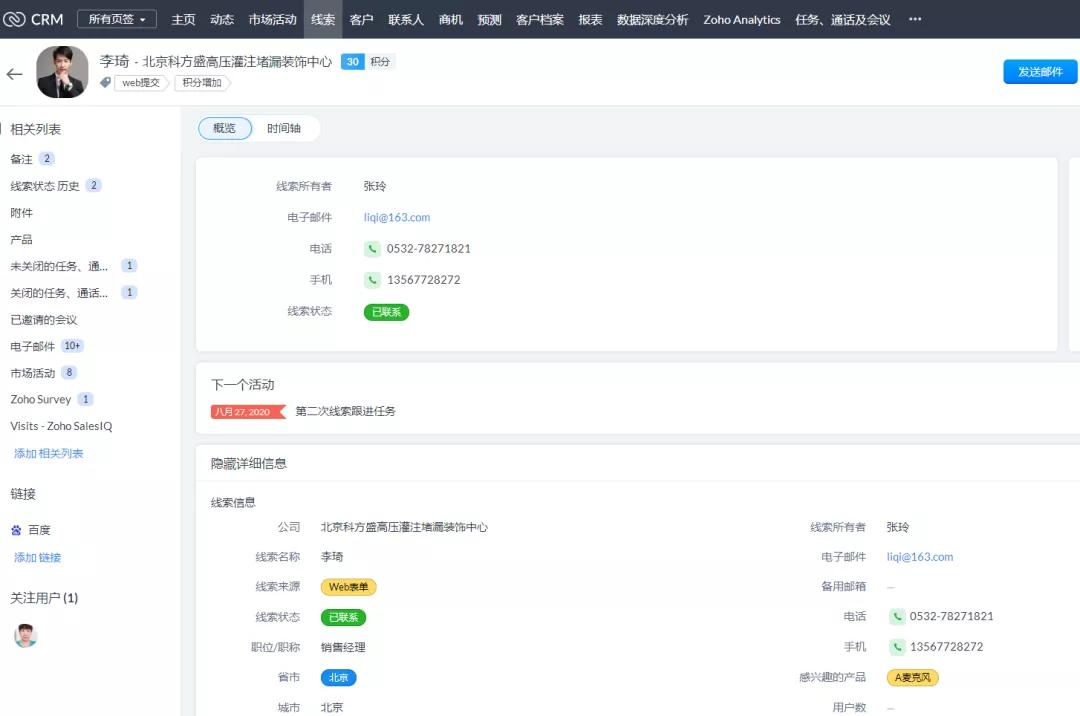The image size is (1080, 716).
Task: Click the call icon beside 电话 in 隐藏详细信息
Action: click(x=898, y=616)
